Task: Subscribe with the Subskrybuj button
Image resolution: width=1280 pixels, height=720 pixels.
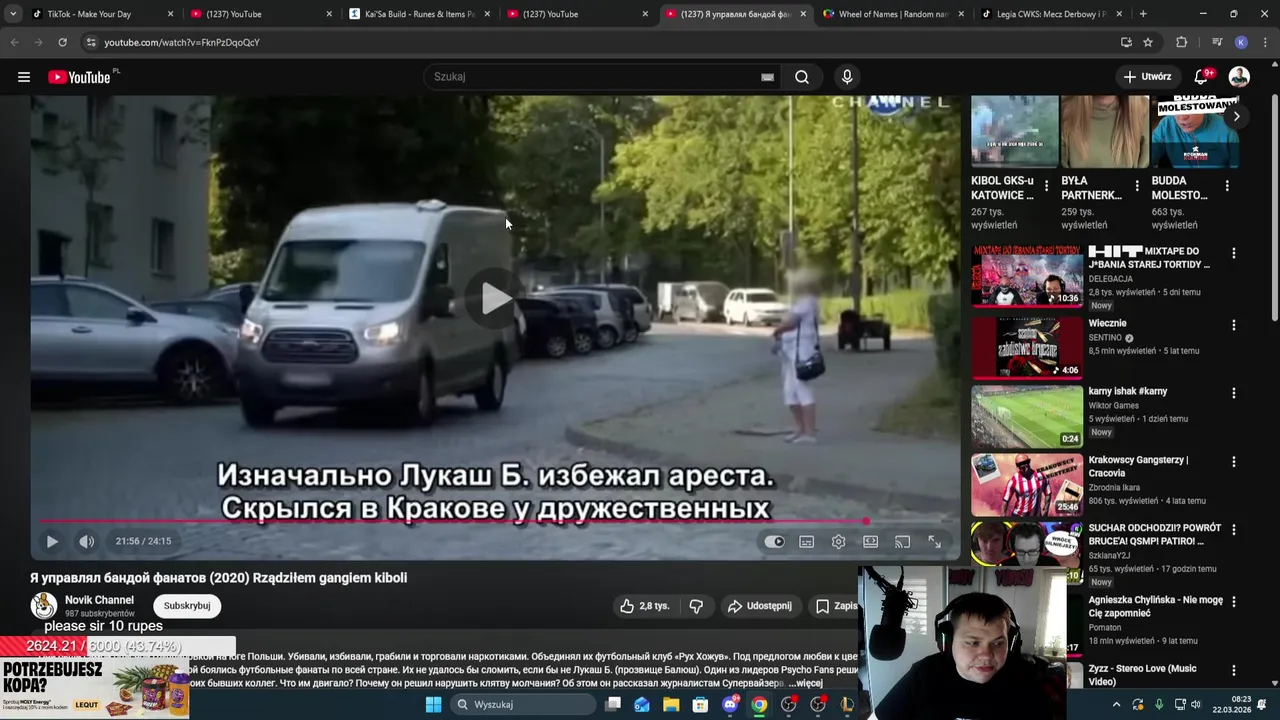Action: (187, 606)
